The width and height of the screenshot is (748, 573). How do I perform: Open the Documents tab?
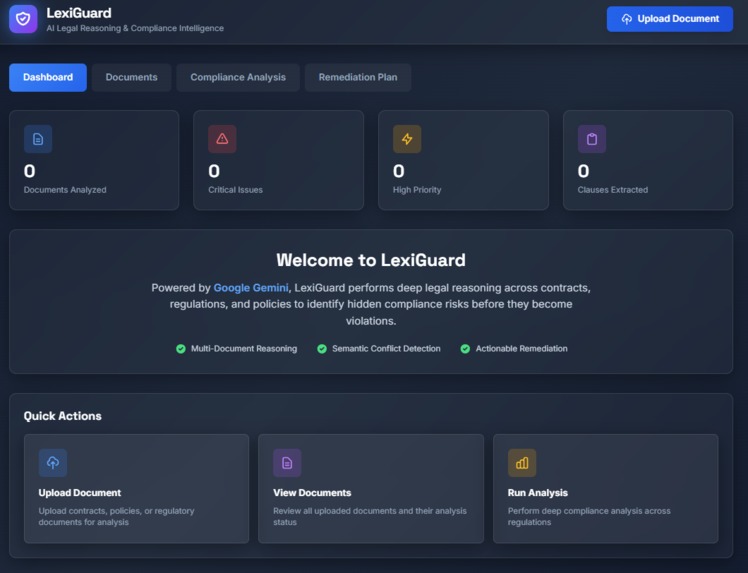132,77
